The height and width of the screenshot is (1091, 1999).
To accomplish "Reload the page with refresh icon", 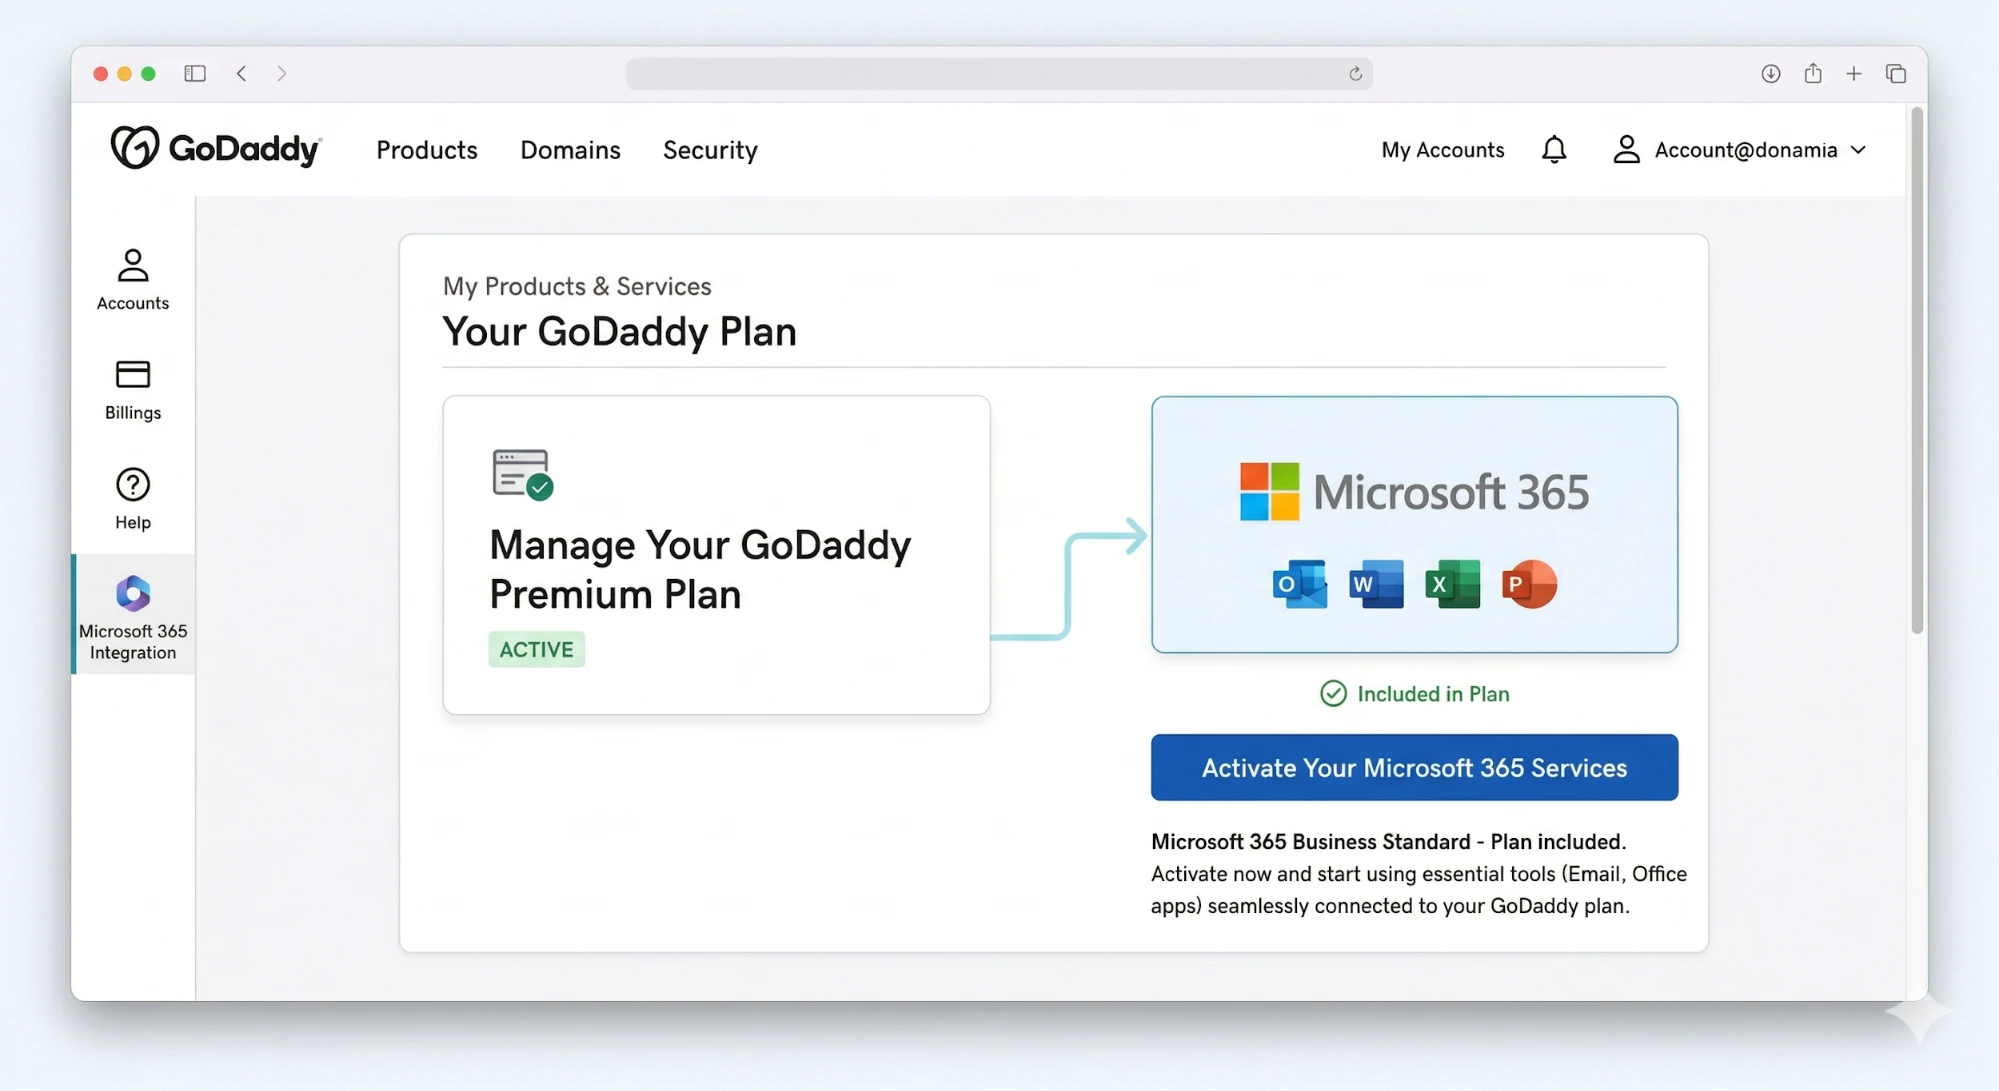I will tap(1355, 73).
